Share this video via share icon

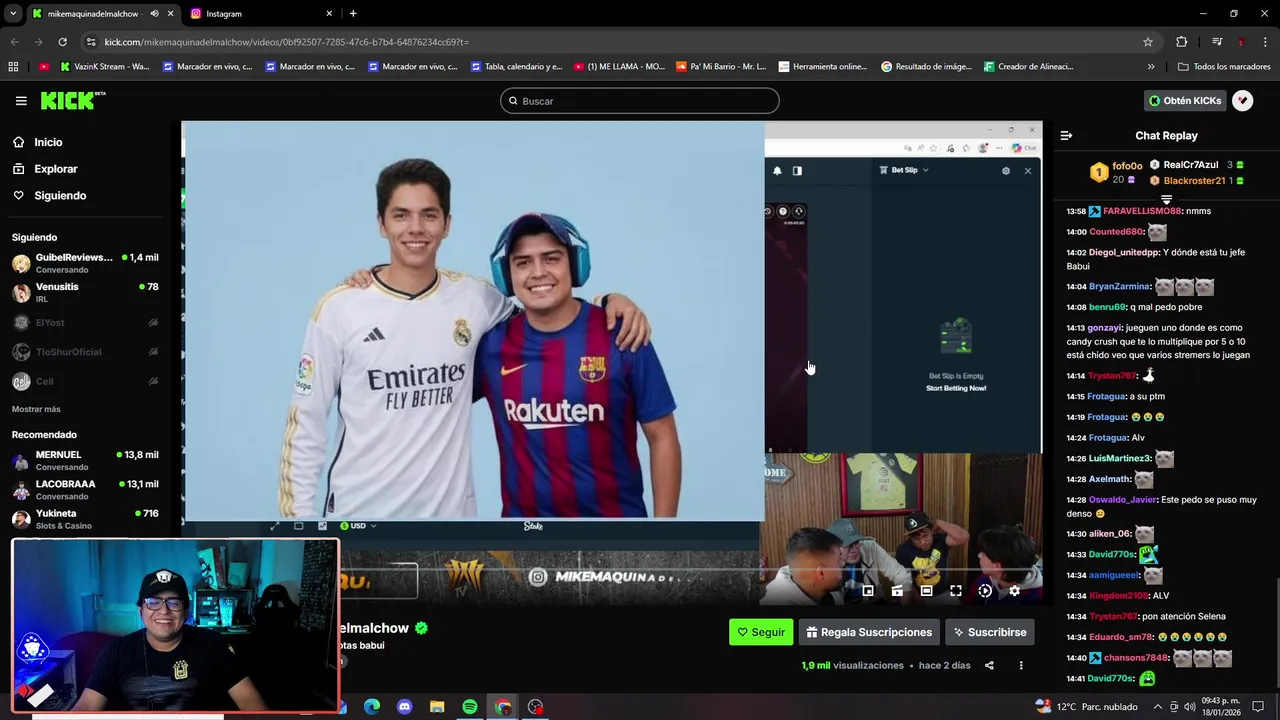(989, 665)
